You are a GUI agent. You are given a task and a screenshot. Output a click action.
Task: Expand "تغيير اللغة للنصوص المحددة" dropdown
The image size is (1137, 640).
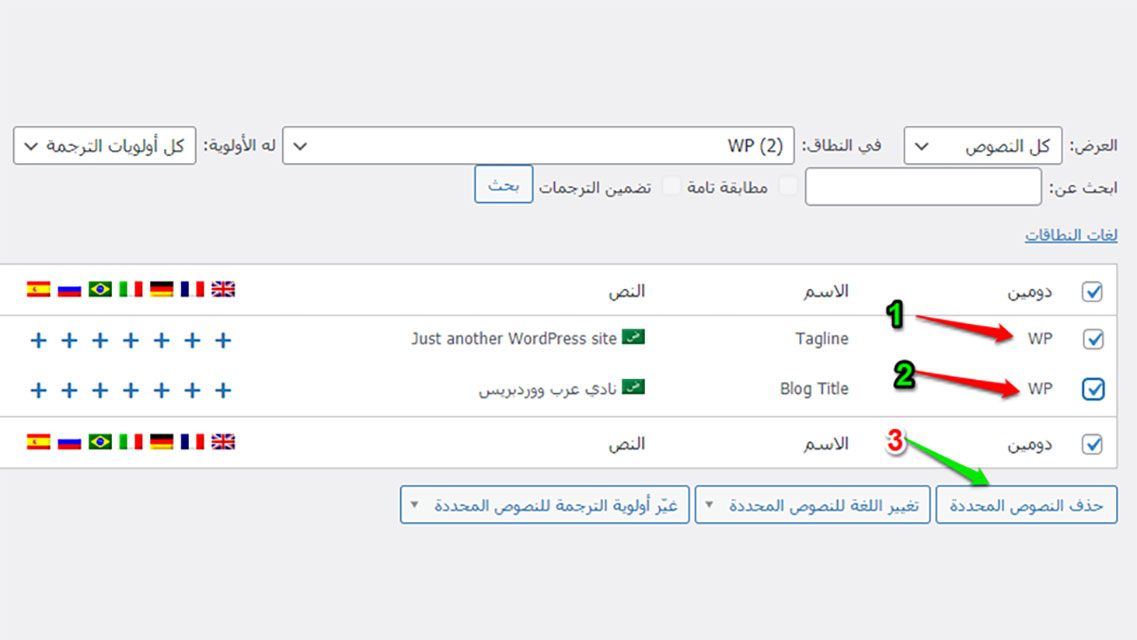coord(812,506)
